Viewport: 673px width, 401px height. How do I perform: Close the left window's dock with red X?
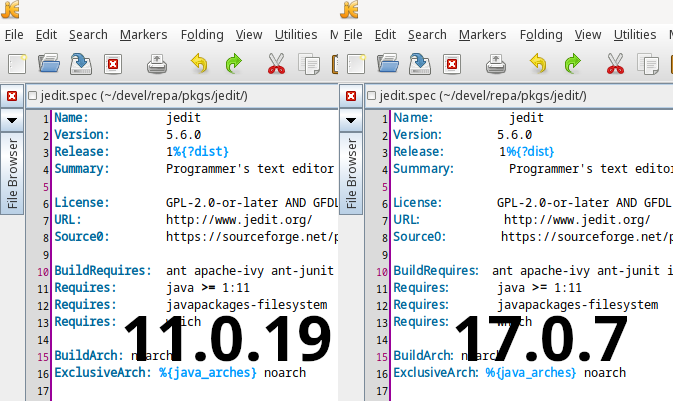[x=12, y=97]
